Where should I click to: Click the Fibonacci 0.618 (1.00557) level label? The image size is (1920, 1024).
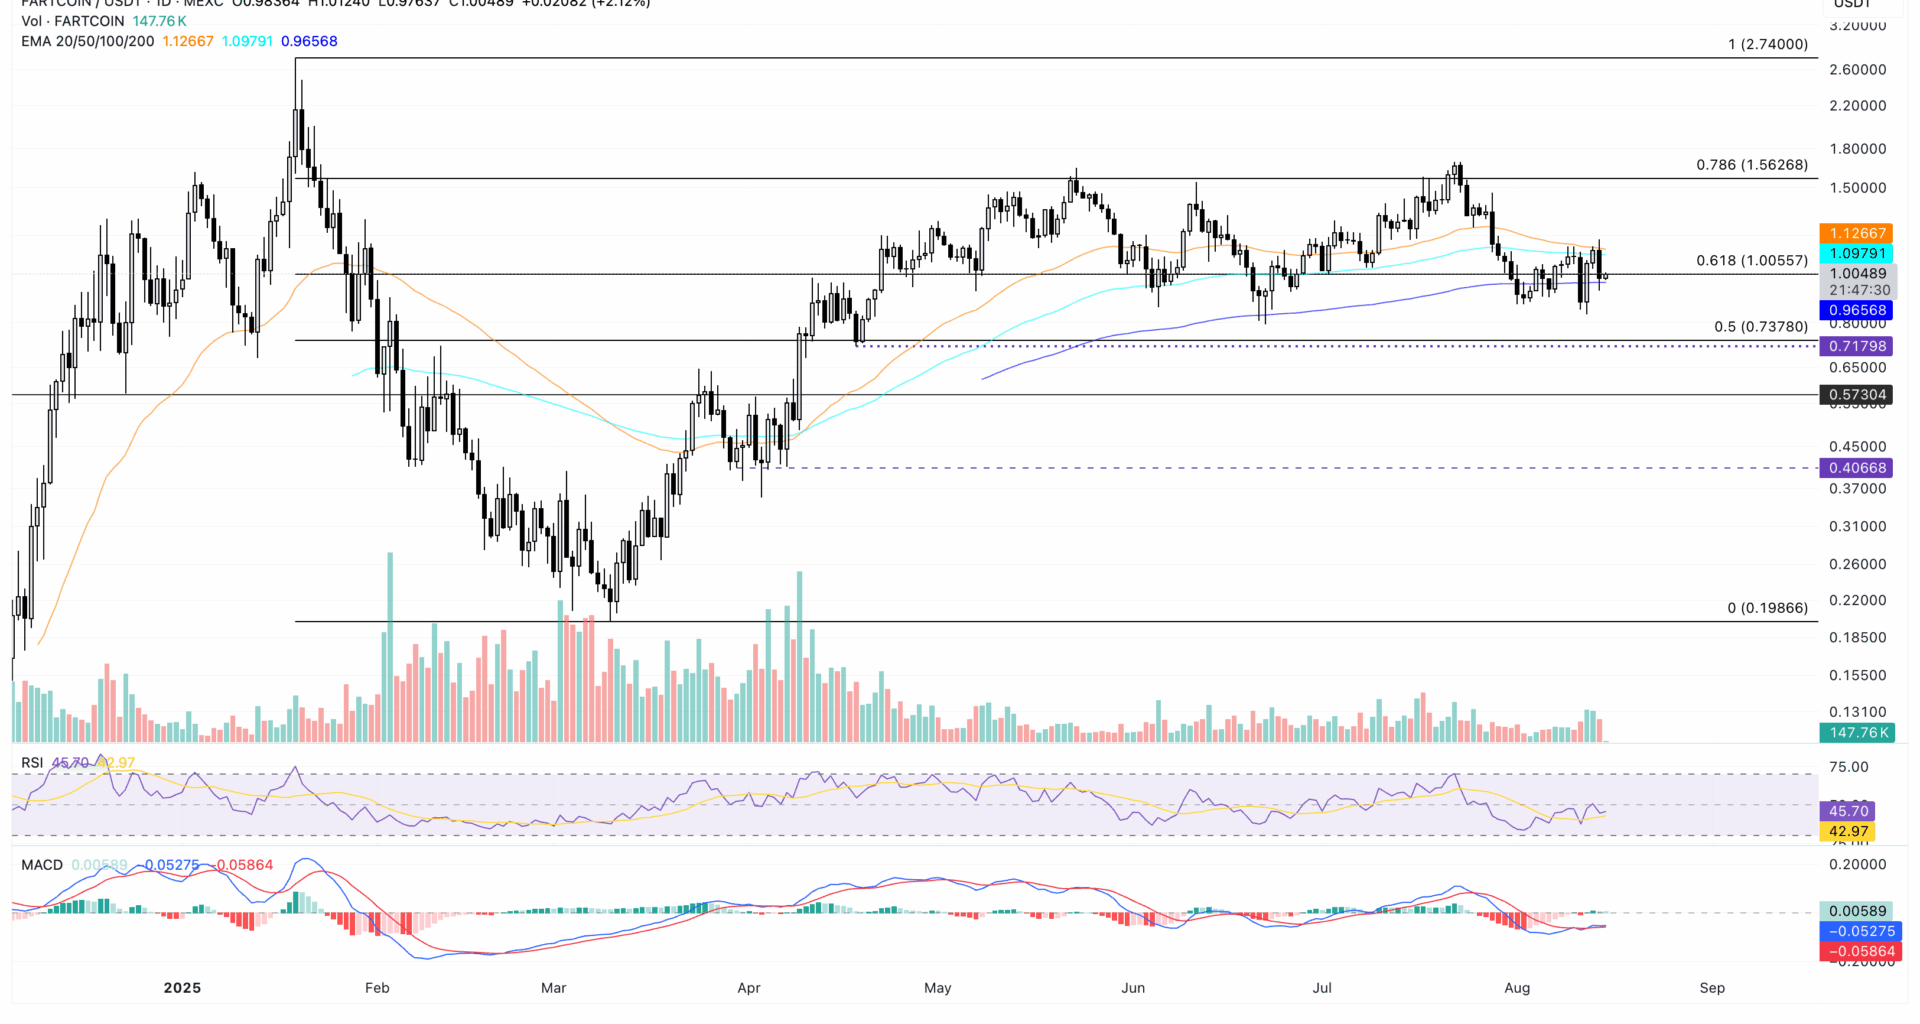click(x=1751, y=261)
